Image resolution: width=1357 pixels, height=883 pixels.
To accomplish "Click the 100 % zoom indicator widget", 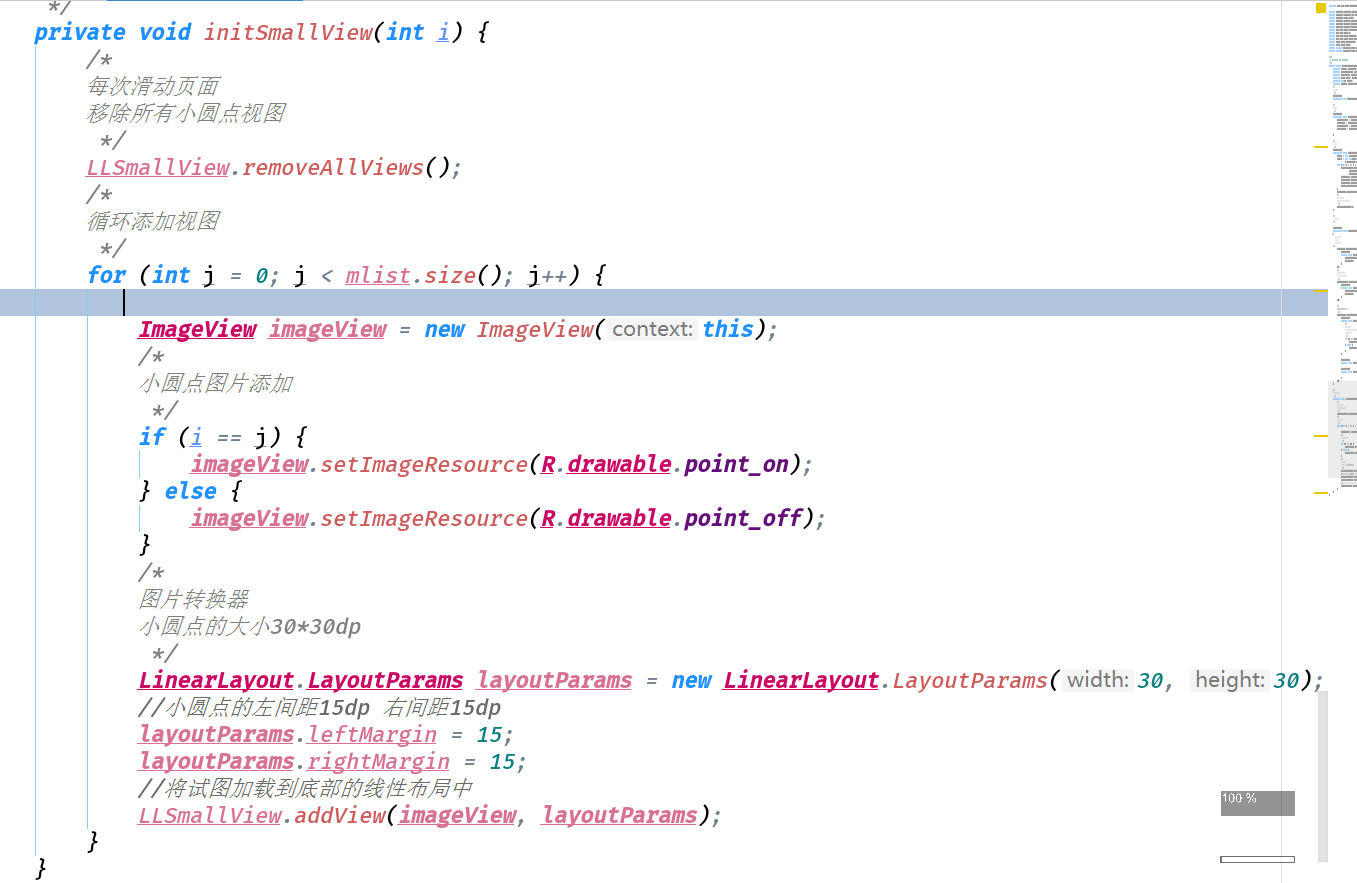I will [1256, 802].
